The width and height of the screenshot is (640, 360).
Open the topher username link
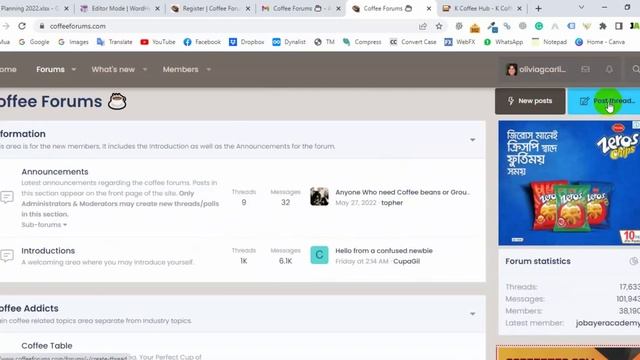click(392, 203)
